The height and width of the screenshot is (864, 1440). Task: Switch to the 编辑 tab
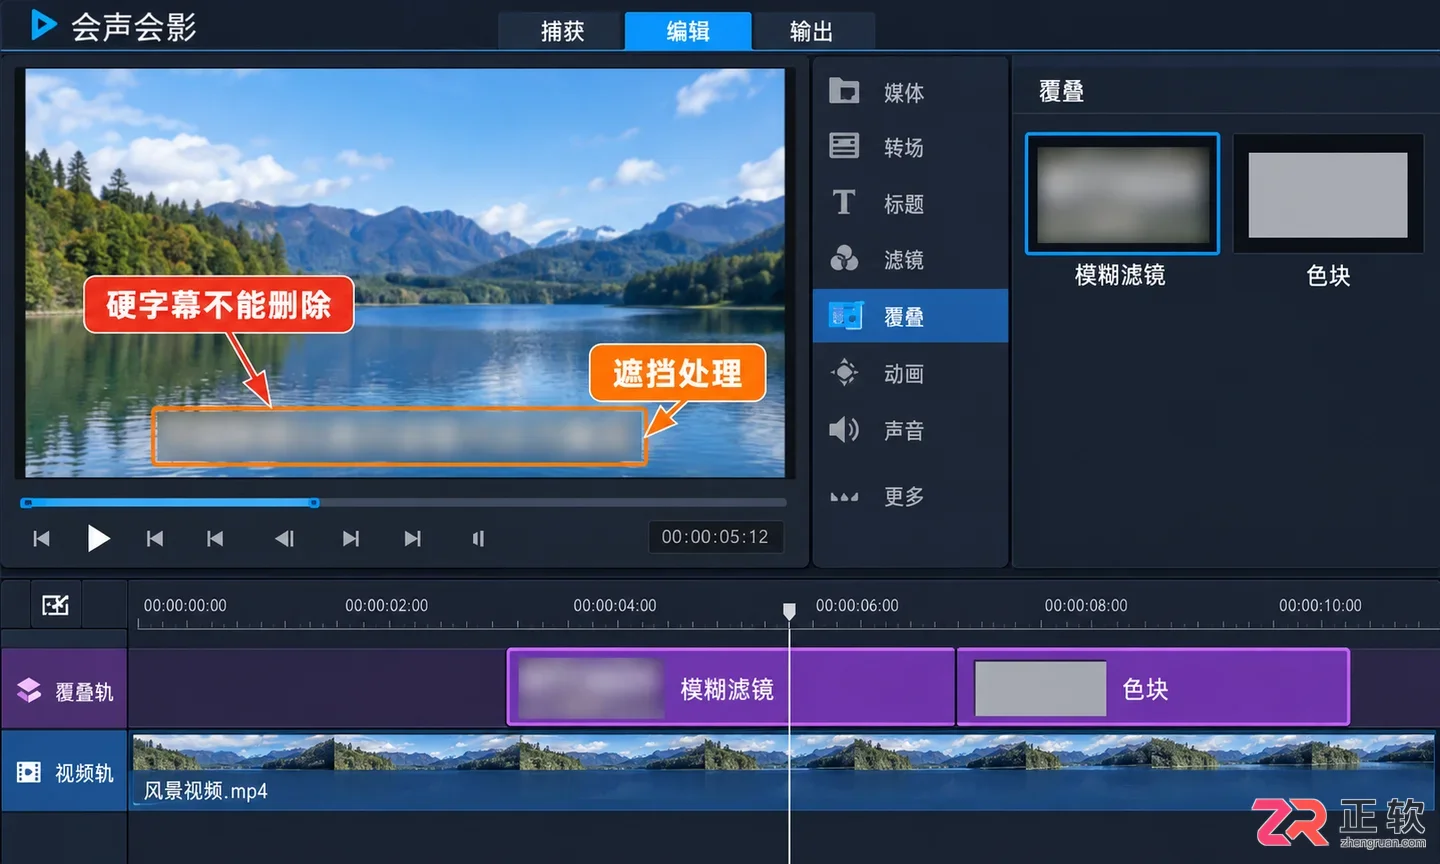tap(688, 31)
